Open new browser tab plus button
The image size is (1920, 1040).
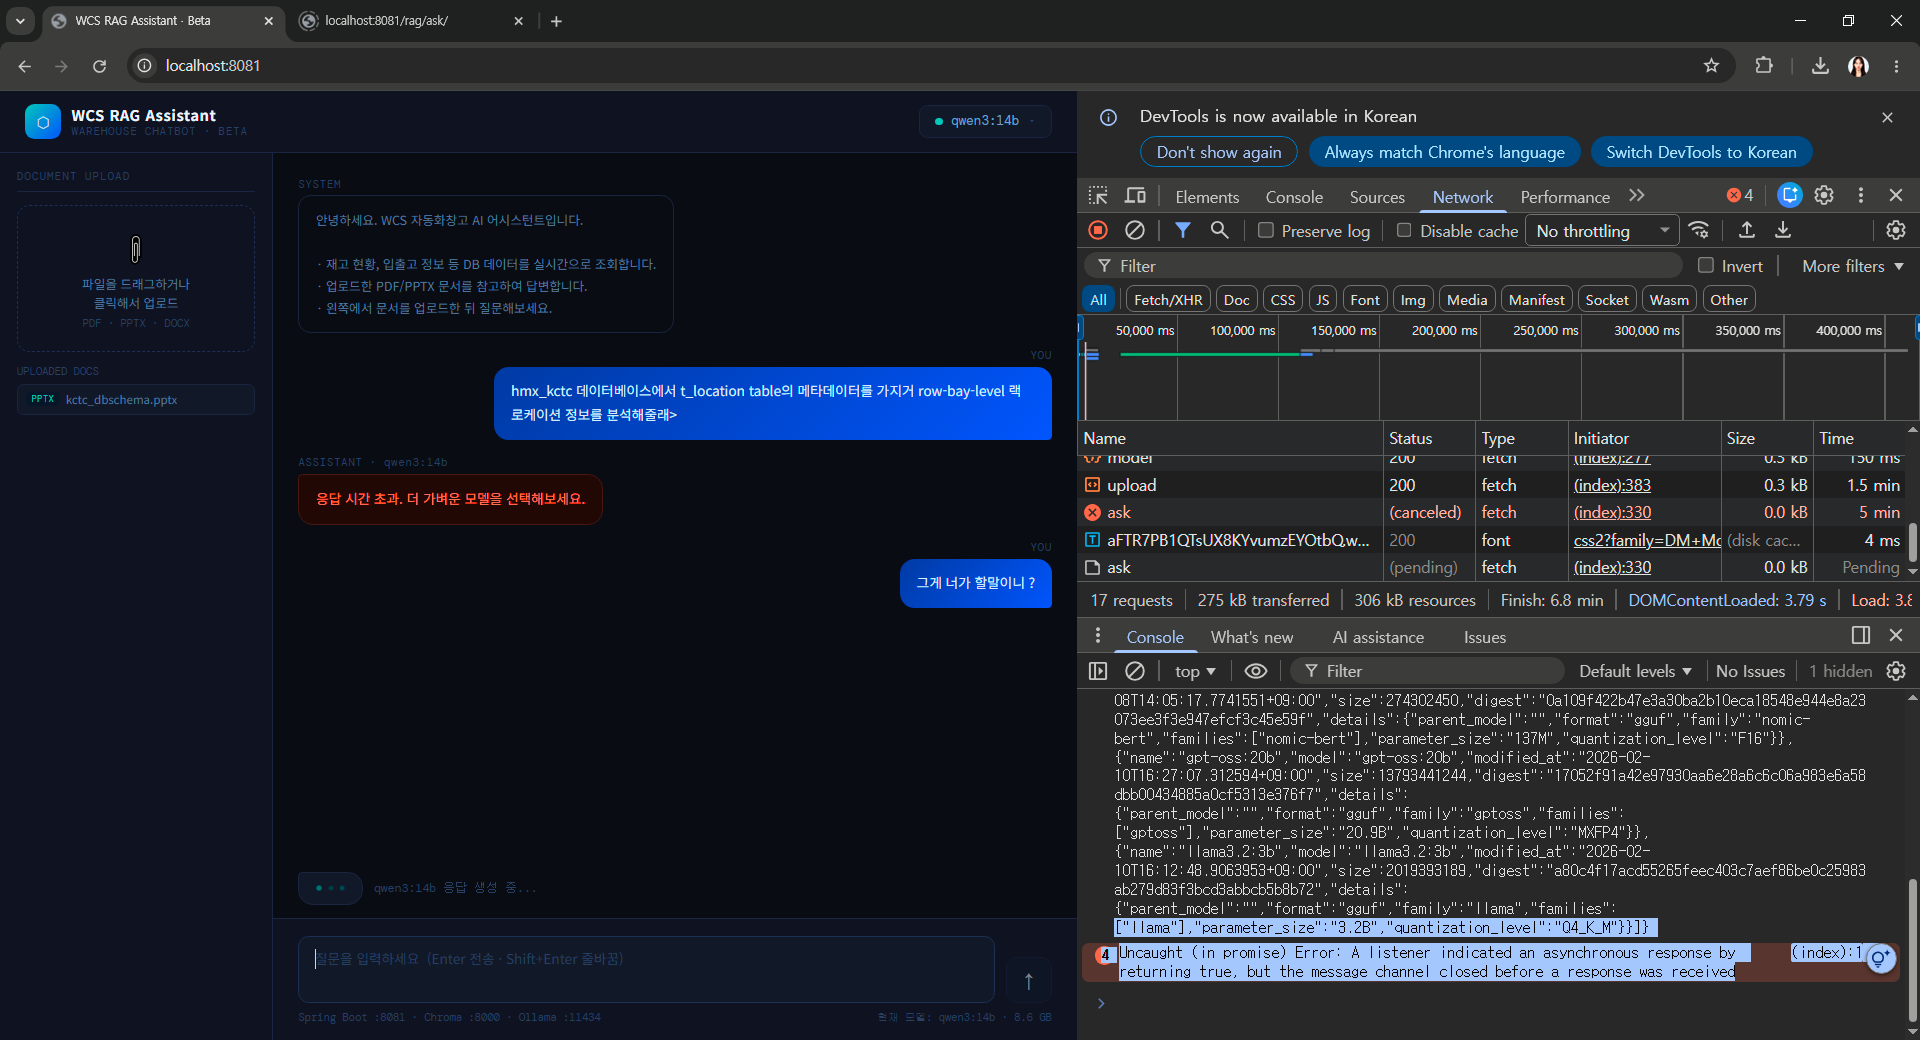click(x=556, y=21)
